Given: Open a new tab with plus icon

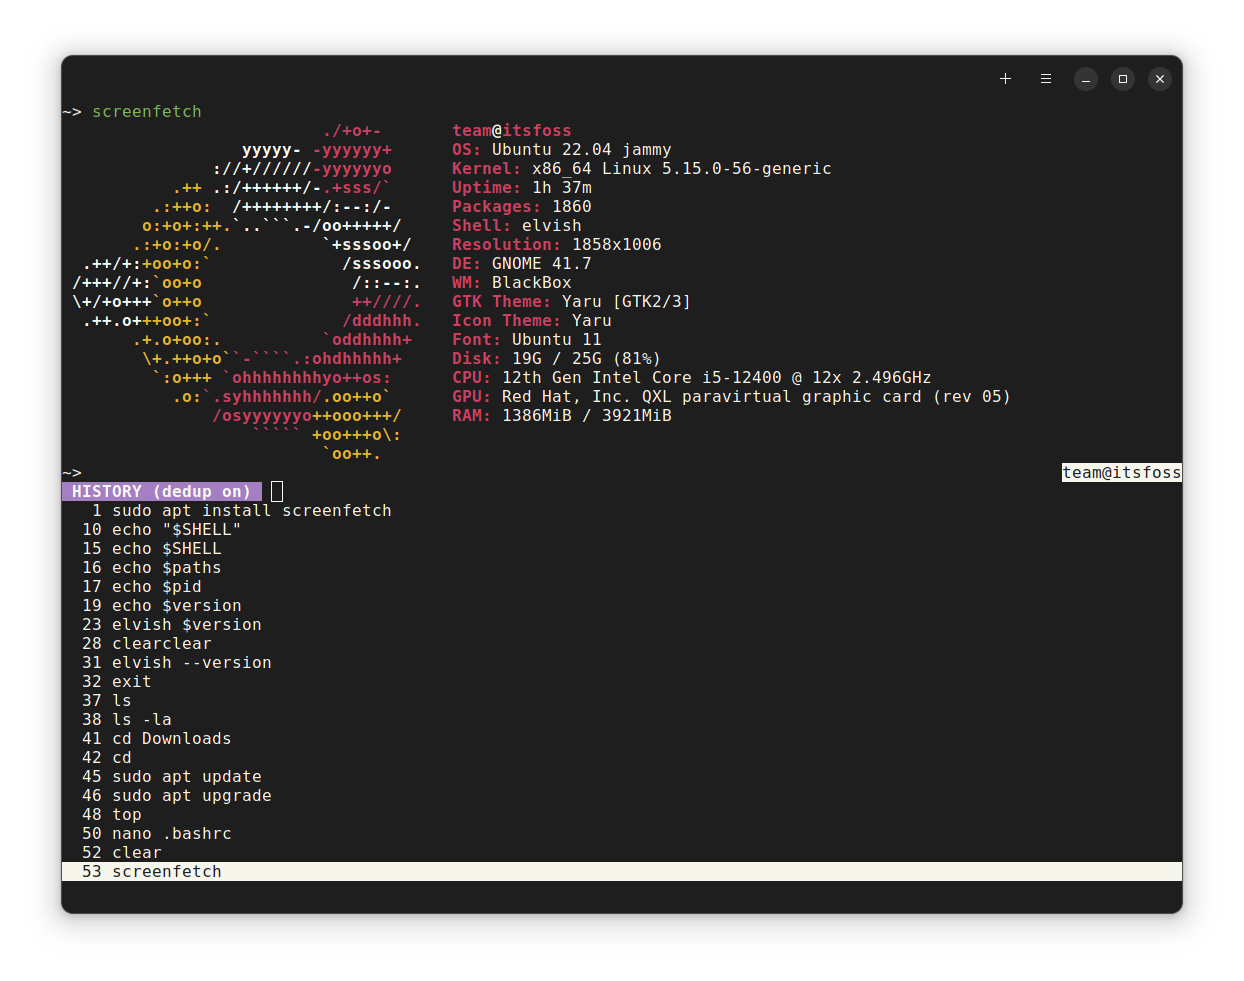Looking at the screenshot, I should tap(1005, 79).
